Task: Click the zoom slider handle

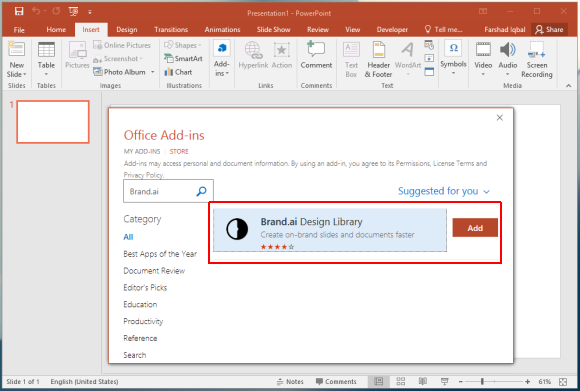Action: (x=482, y=381)
